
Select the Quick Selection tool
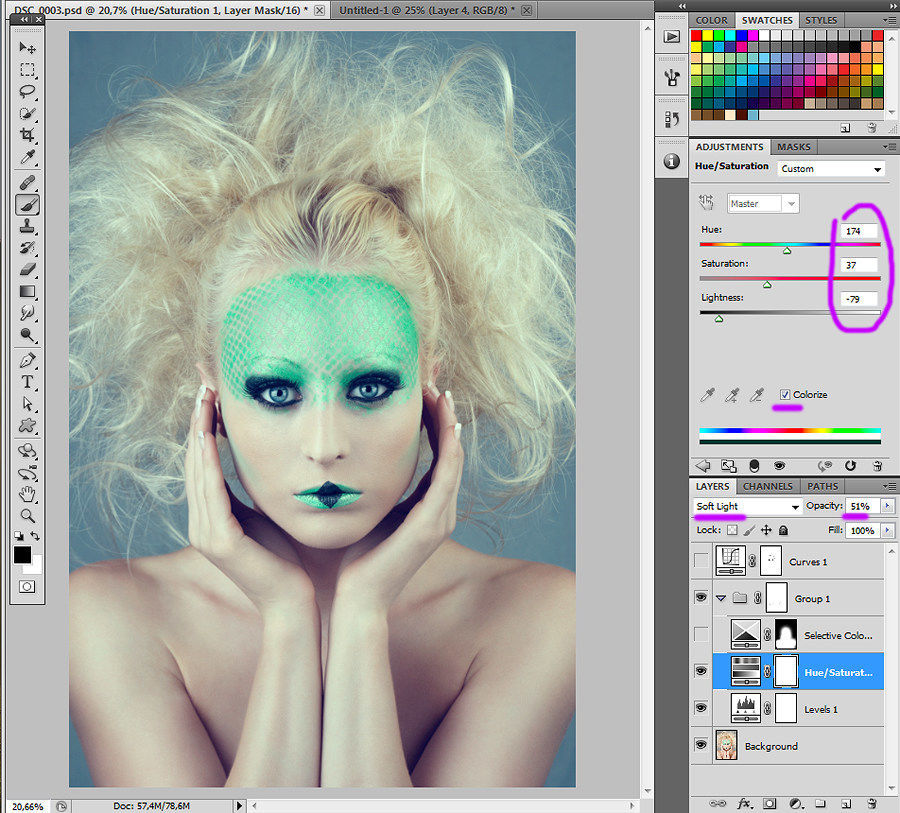point(27,114)
